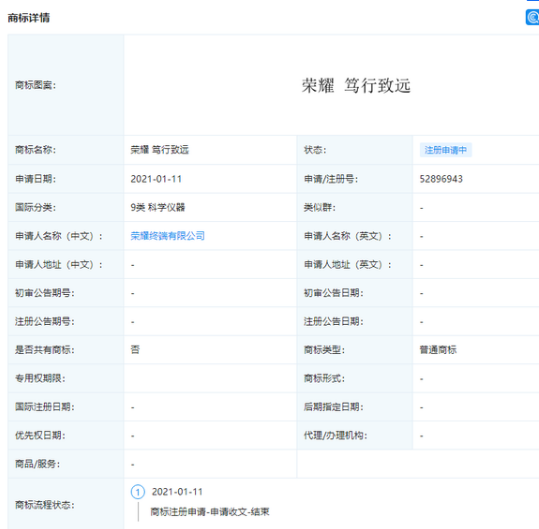Click the 状态 label
539x529 pixels.
pos(315,150)
